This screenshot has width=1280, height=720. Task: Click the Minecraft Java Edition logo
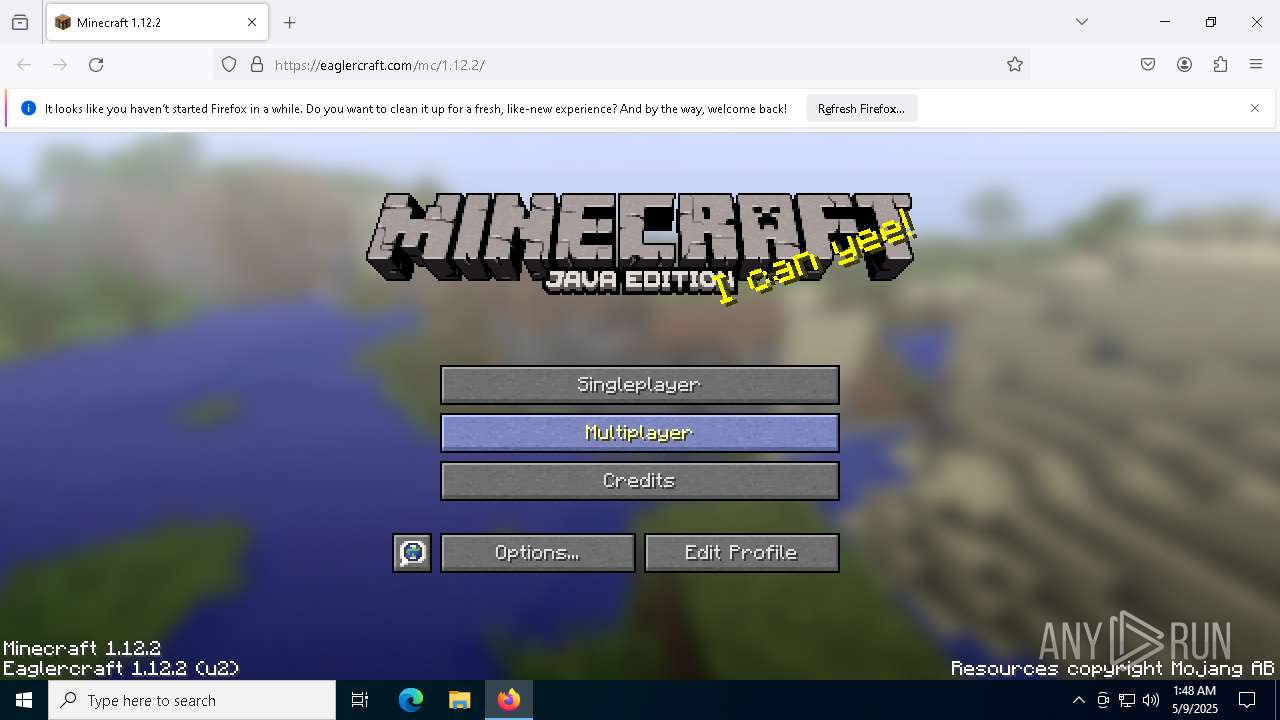click(640, 243)
